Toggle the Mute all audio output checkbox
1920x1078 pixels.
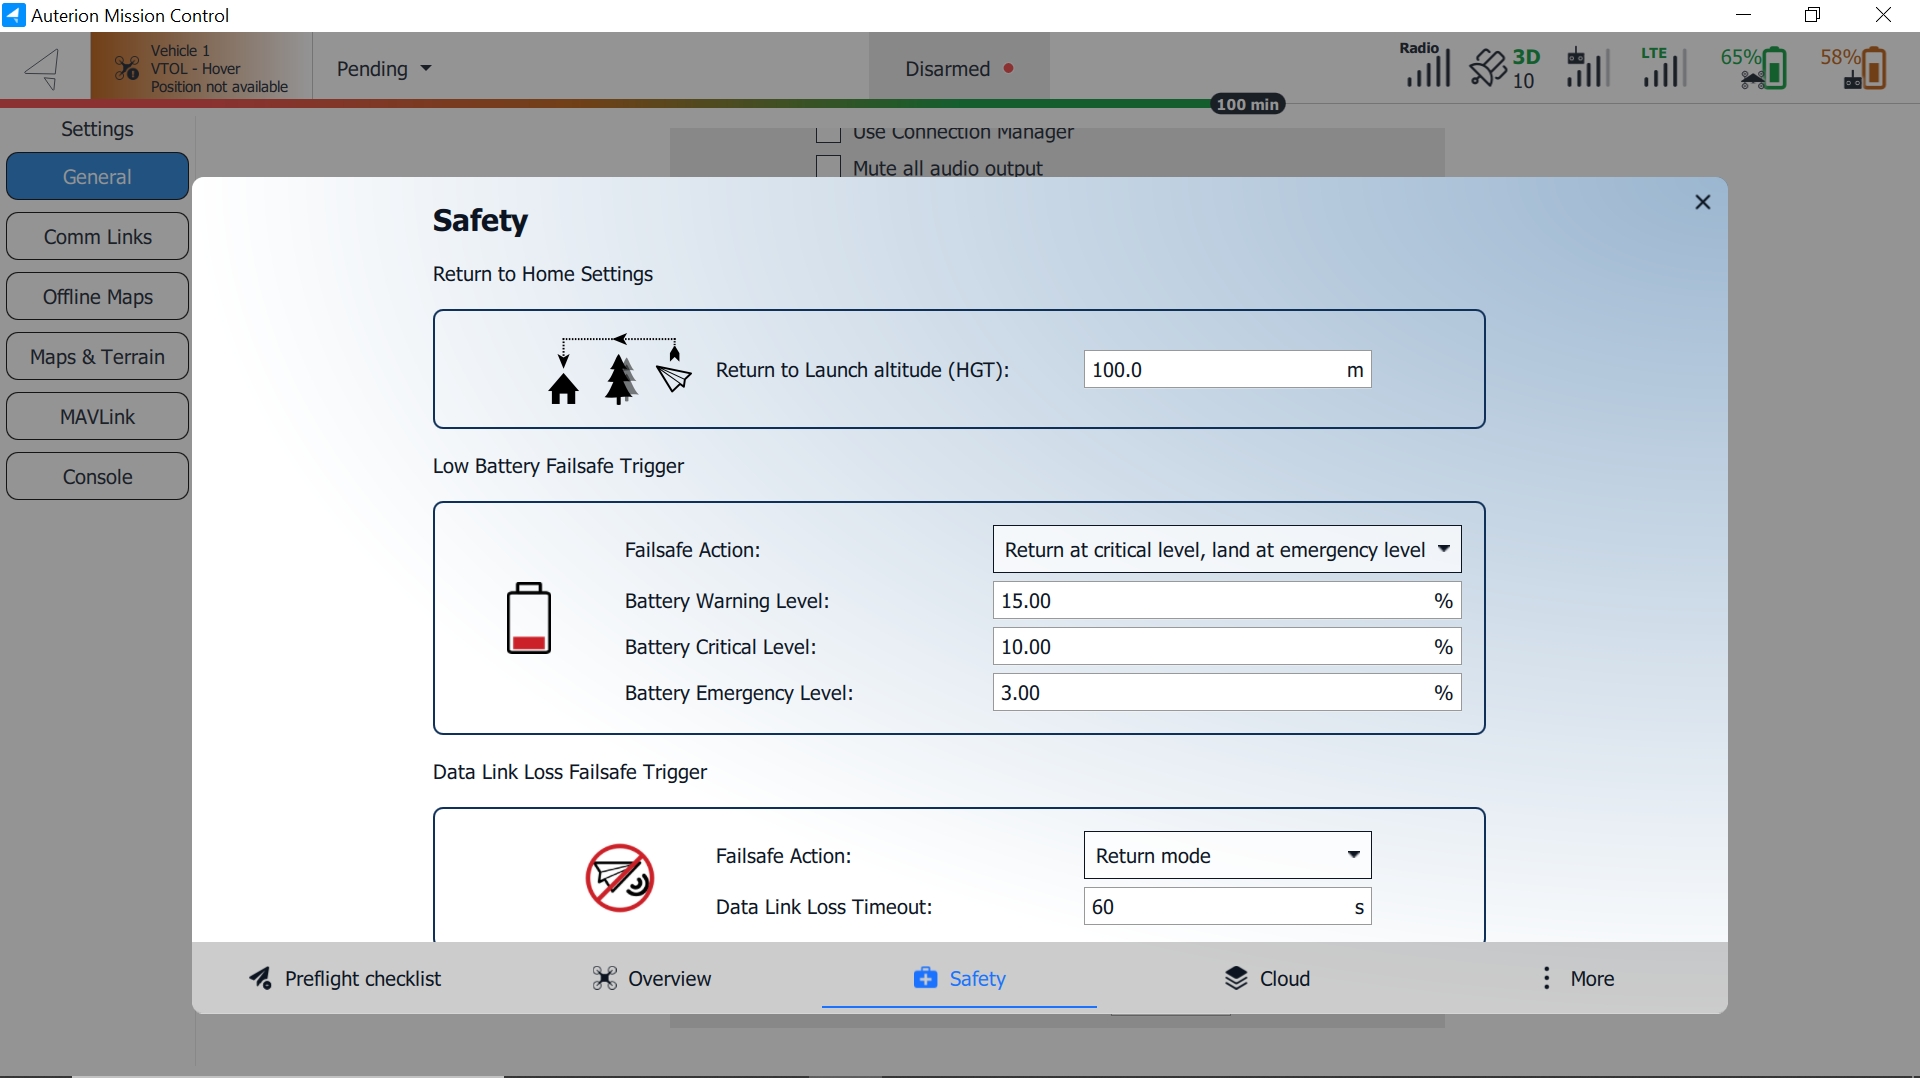point(828,167)
